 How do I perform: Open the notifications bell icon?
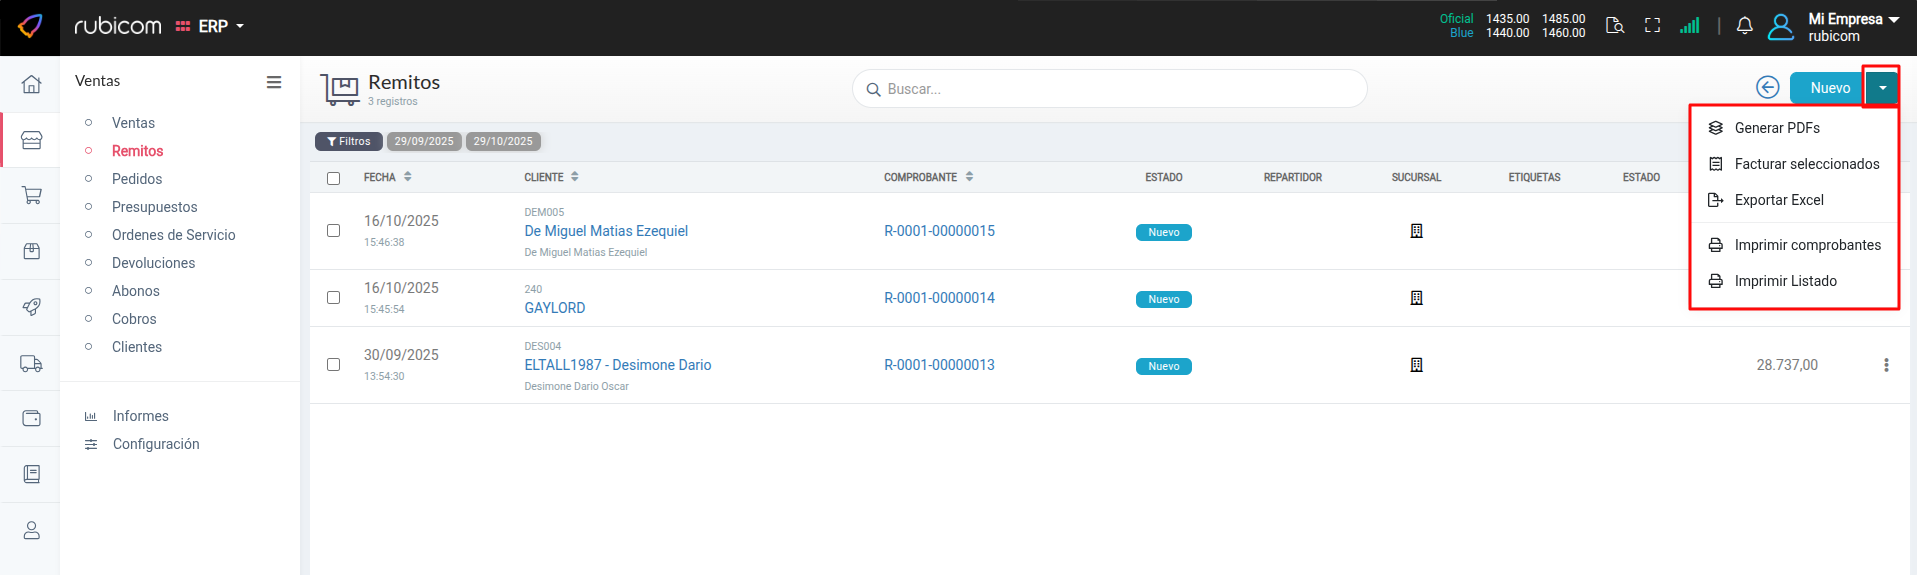1744,27
